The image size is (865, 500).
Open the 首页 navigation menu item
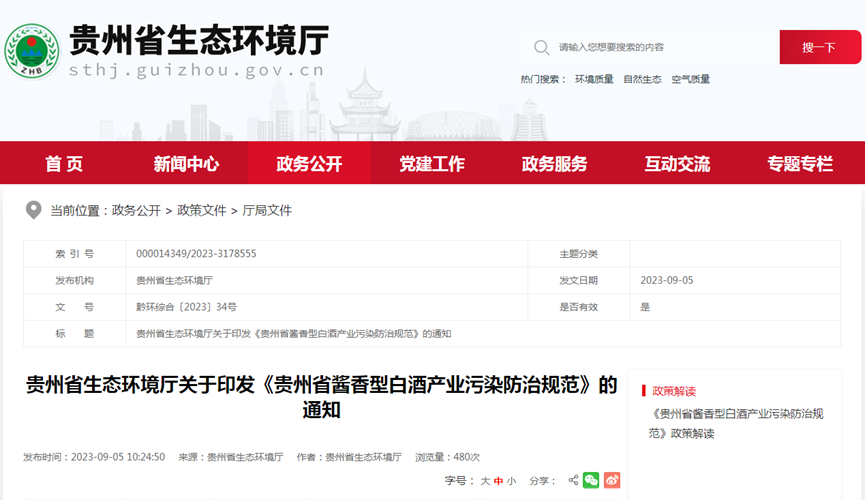[64, 164]
